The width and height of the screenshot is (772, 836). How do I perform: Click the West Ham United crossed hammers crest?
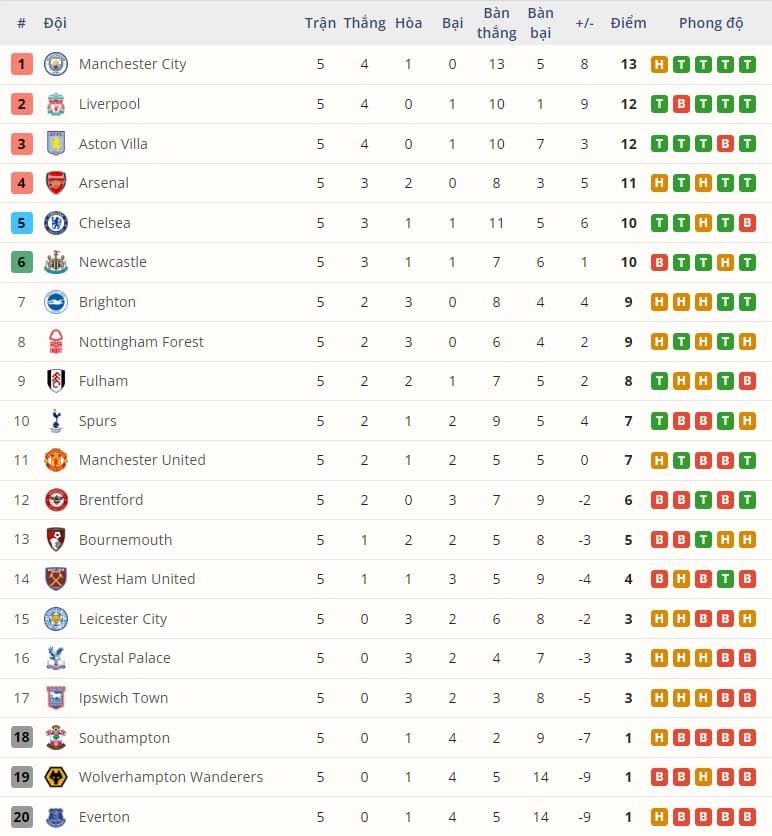(x=57, y=579)
